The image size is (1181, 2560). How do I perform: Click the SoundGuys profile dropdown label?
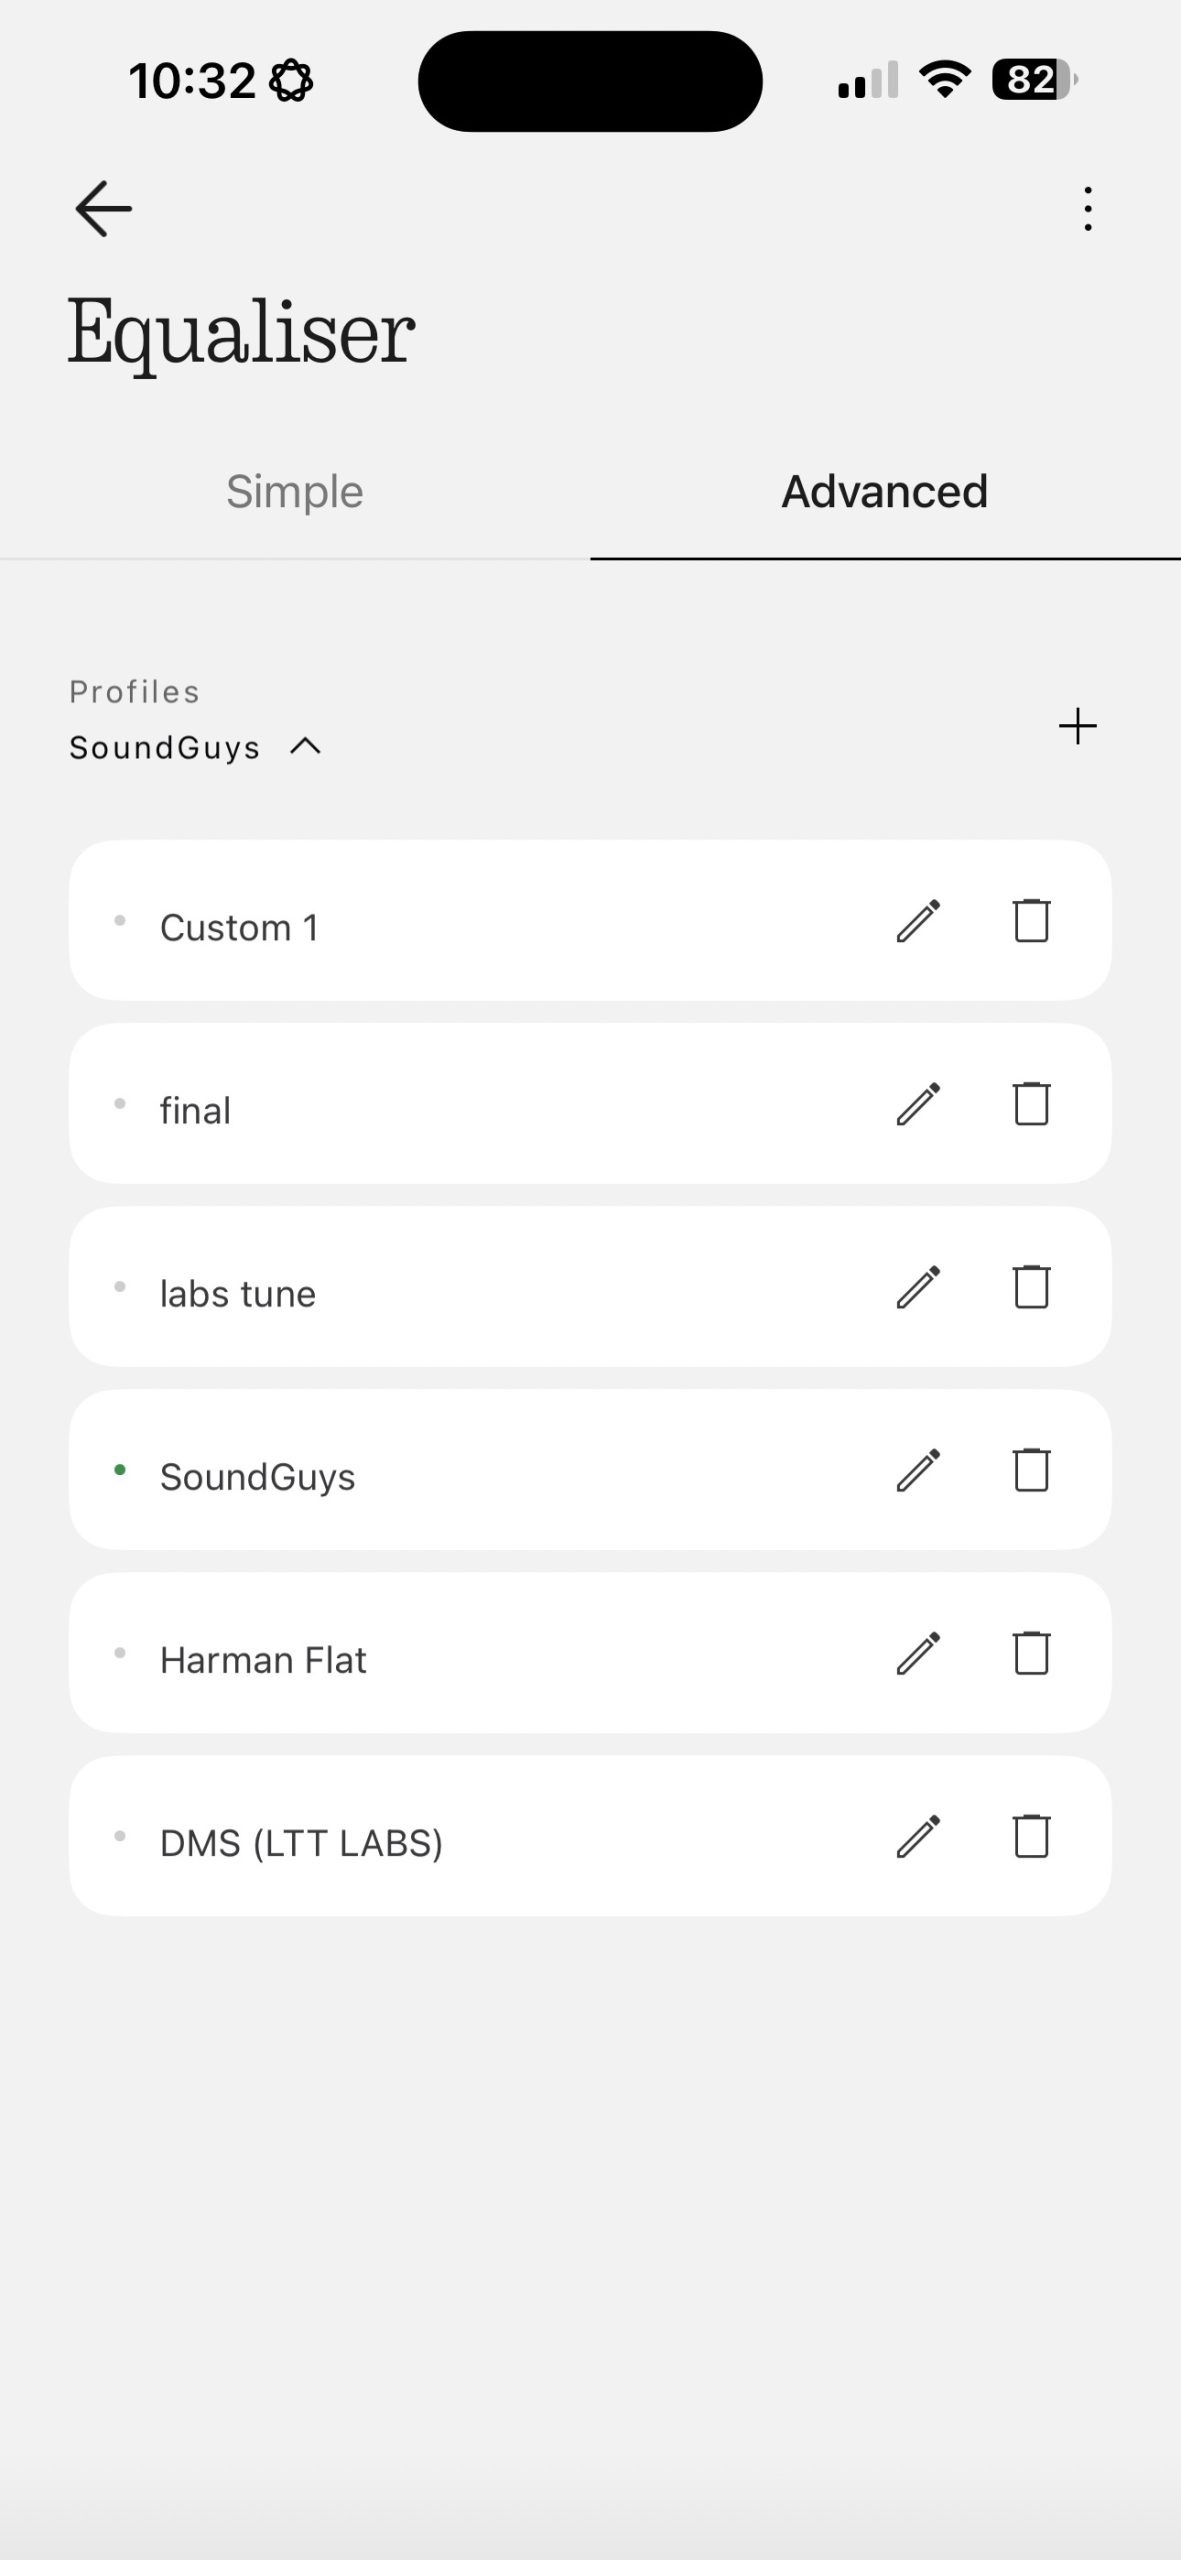click(165, 748)
